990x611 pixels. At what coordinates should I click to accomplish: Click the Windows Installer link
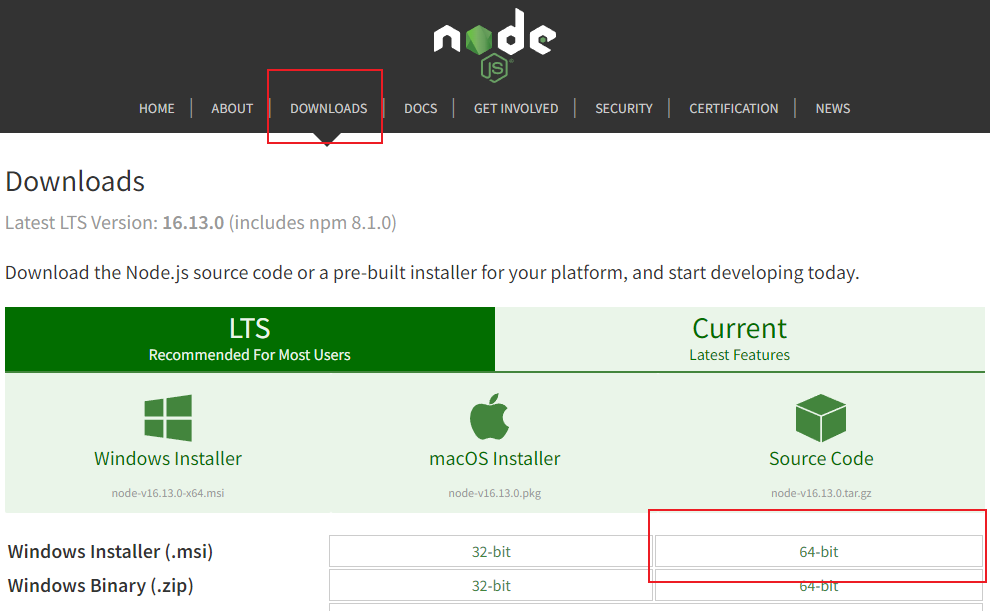(168, 458)
